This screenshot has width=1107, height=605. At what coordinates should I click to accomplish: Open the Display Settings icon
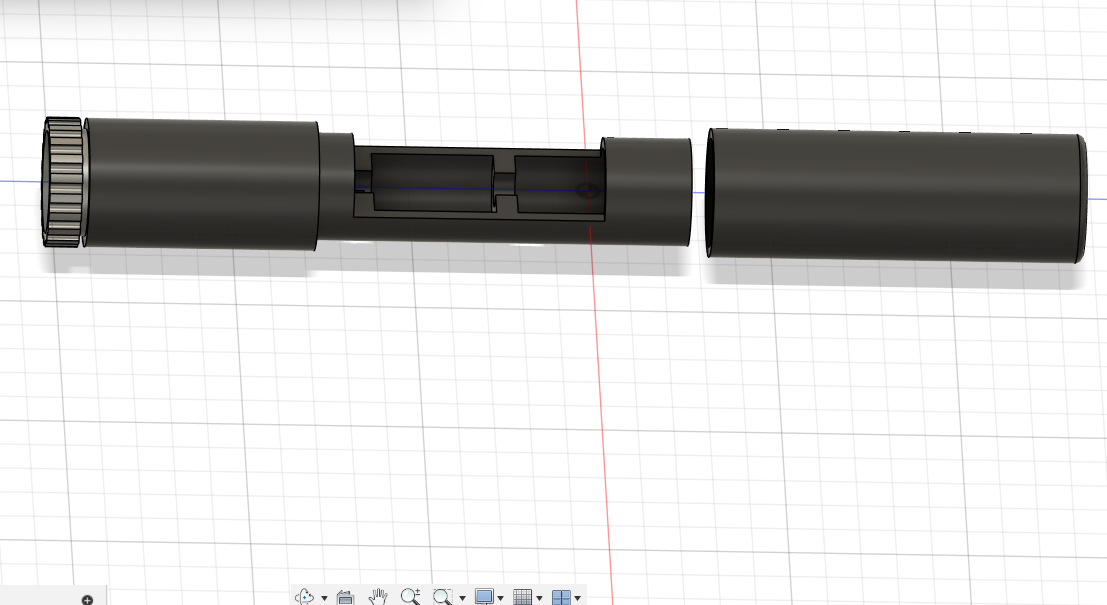point(483,595)
